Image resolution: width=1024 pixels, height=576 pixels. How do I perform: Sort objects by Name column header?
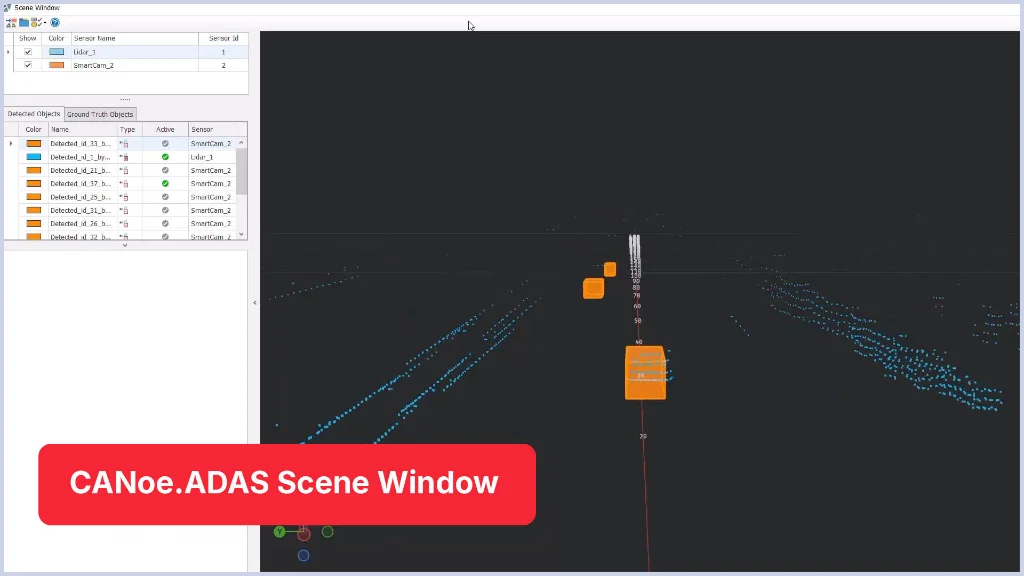point(83,129)
